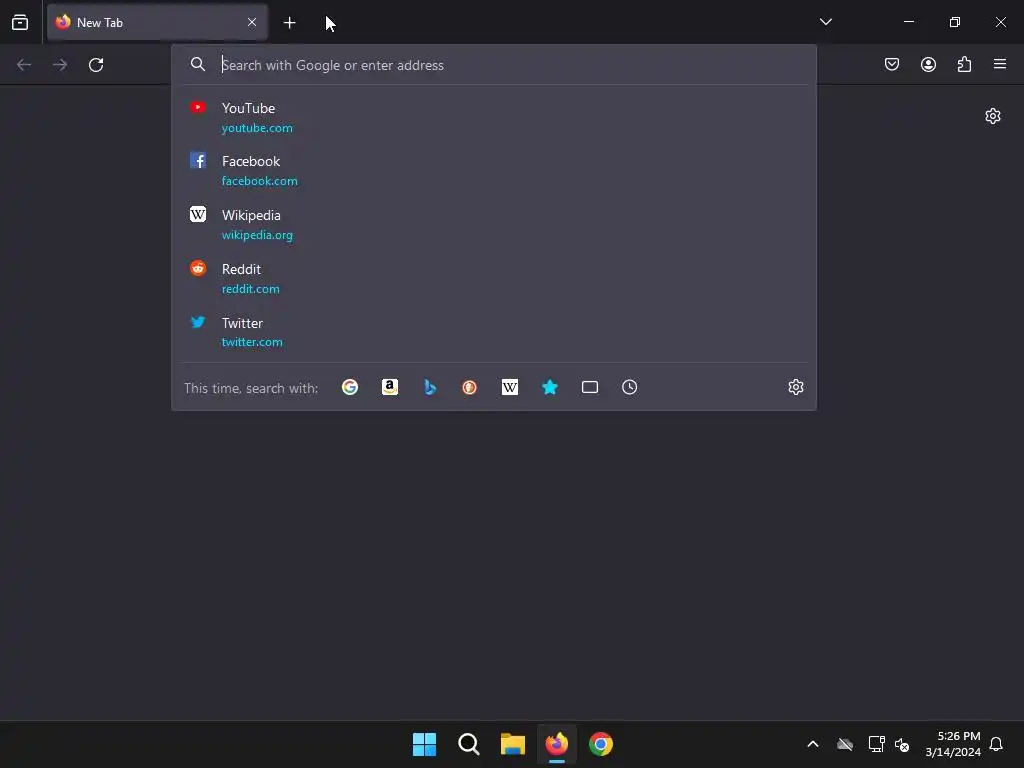Click the Reddit favicon icon
The width and height of the screenshot is (1024, 768).
pos(198,268)
